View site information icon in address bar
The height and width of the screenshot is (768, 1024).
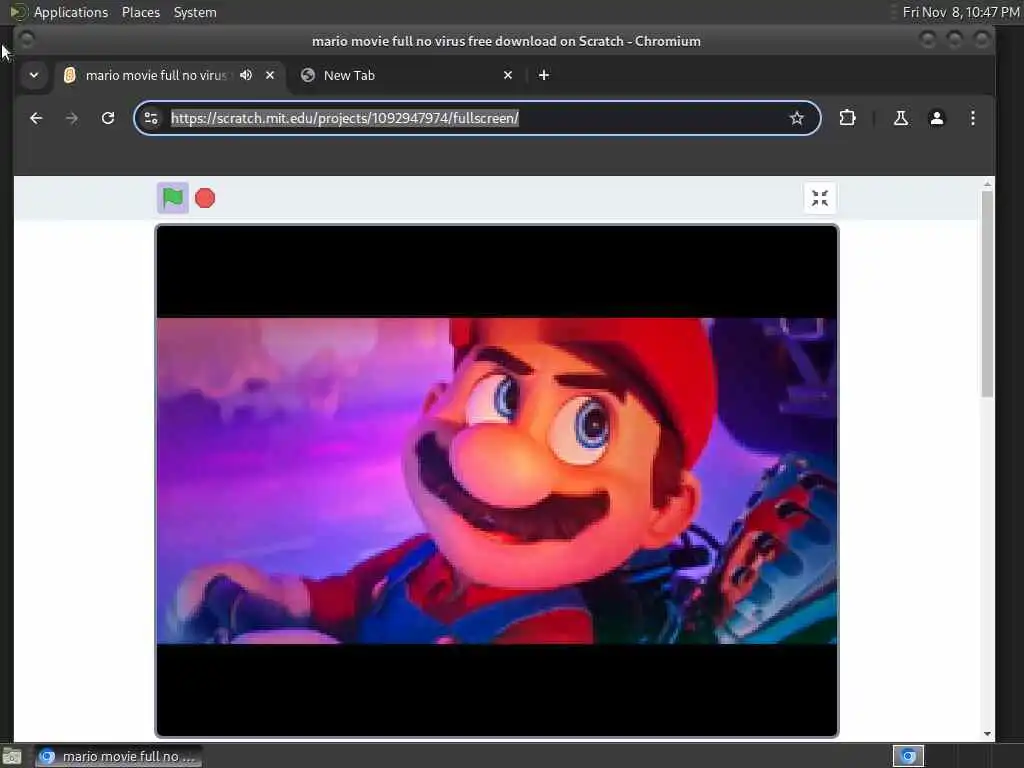[x=151, y=118]
